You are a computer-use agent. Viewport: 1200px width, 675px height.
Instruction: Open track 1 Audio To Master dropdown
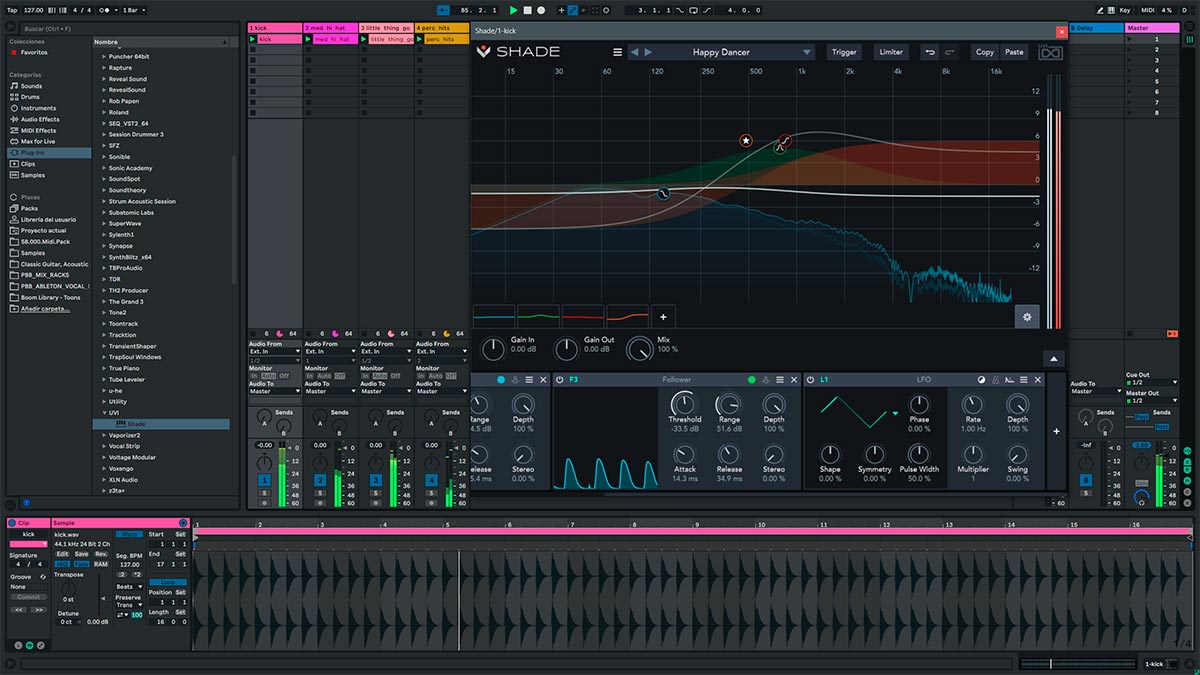[x=275, y=391]
